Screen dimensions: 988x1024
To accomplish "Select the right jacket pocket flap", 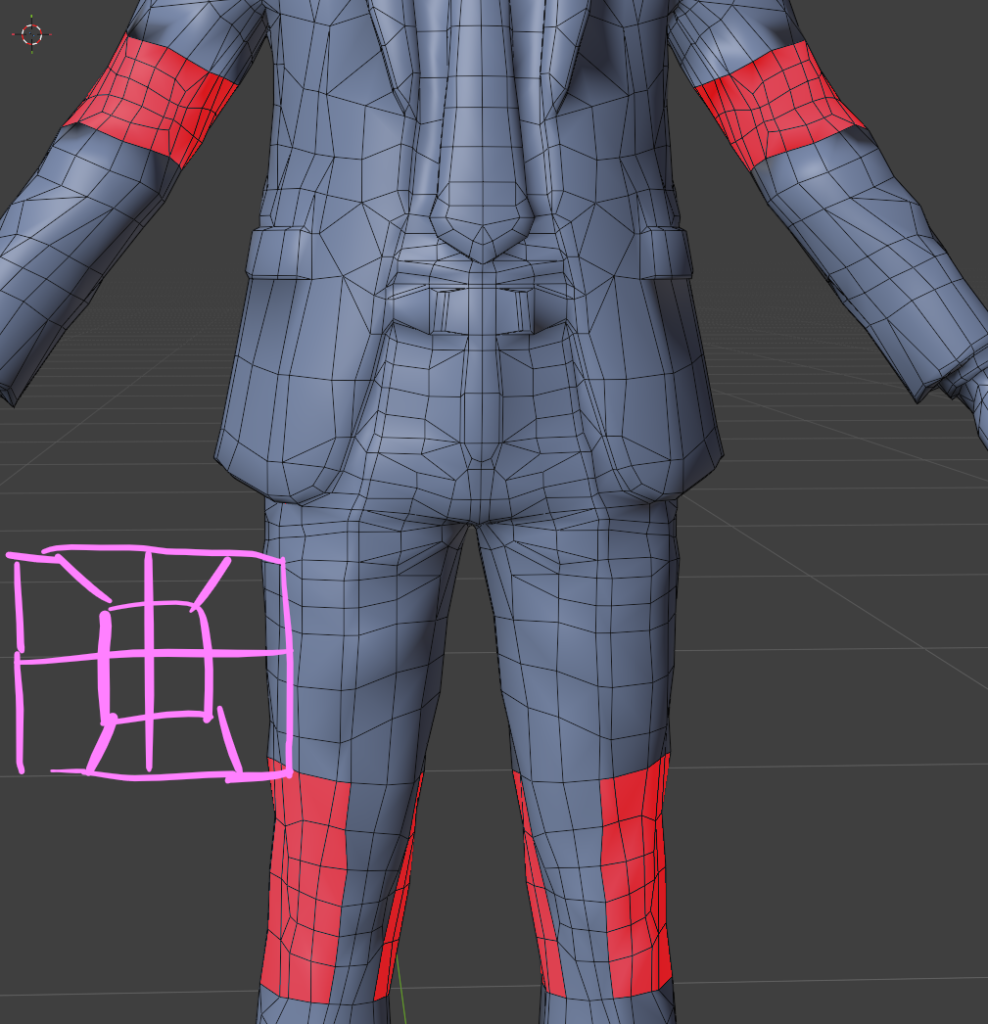I will tap(666, 251).
